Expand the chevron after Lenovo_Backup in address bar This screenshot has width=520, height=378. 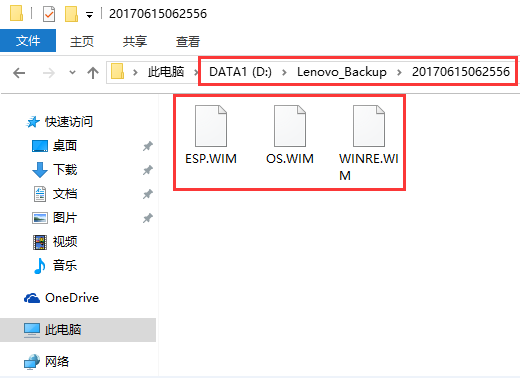pyautogui.click(x=399, y=72)
